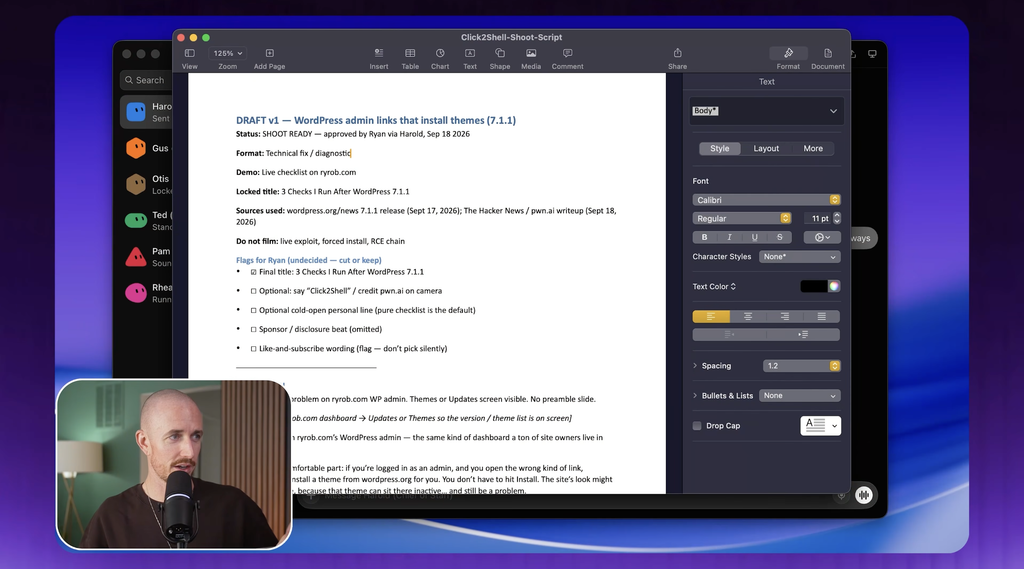Insert a Table from the toolbar
Viewport: 1024px width, 569px height.
(x=410, y=53)
